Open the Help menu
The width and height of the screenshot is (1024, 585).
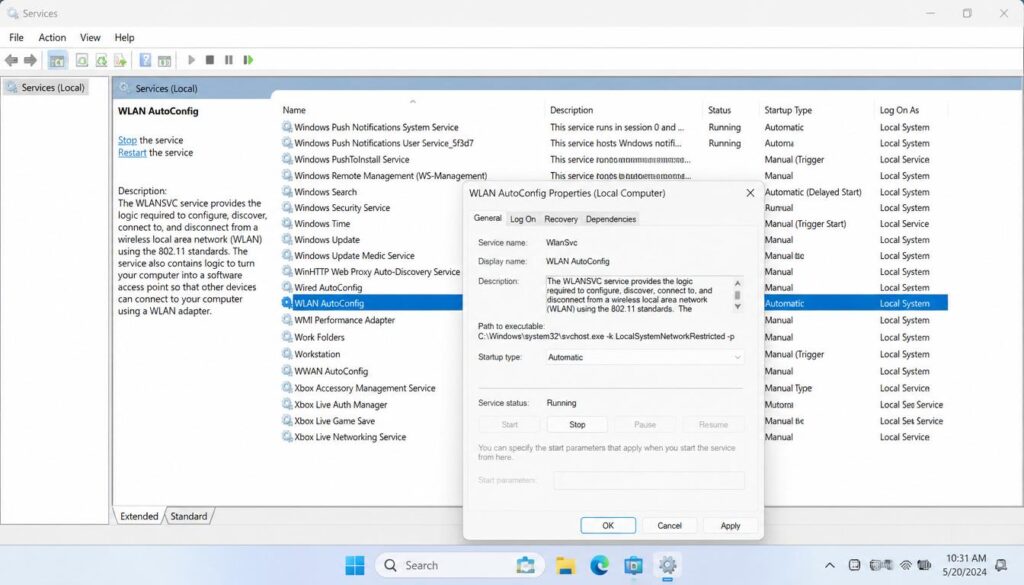[124, 37]
